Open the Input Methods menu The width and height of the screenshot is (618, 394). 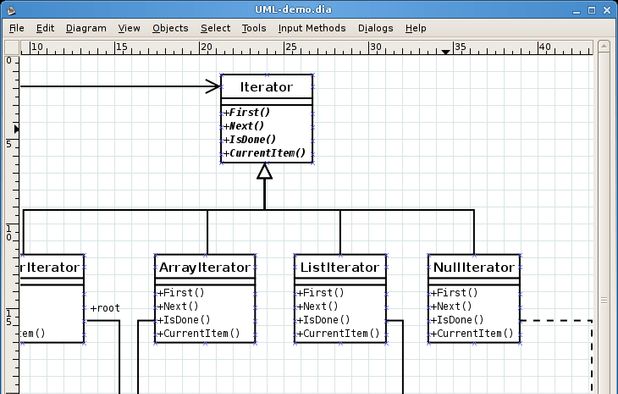[x=312, y=28]
